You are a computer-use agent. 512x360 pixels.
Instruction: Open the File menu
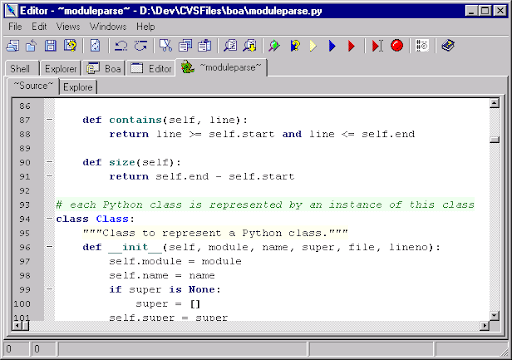pyautogui.click(x=15, y=27)
